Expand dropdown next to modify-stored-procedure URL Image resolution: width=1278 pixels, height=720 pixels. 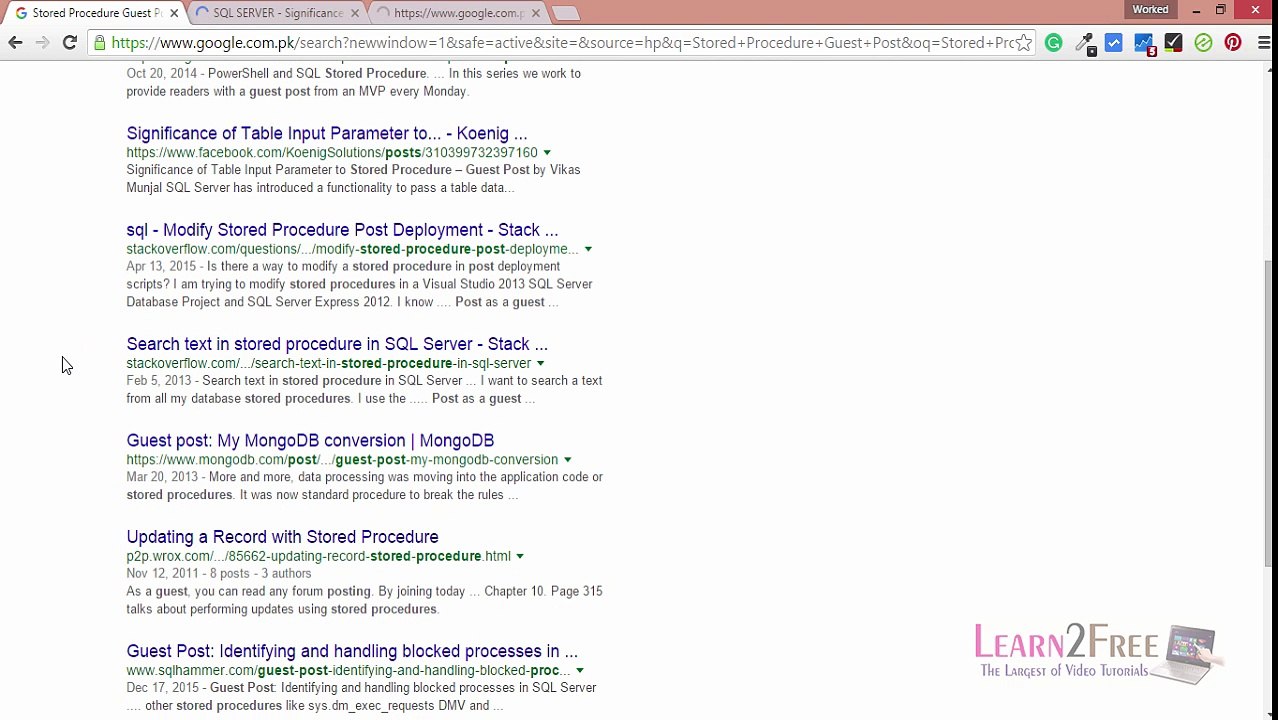[x=588, y=249]
